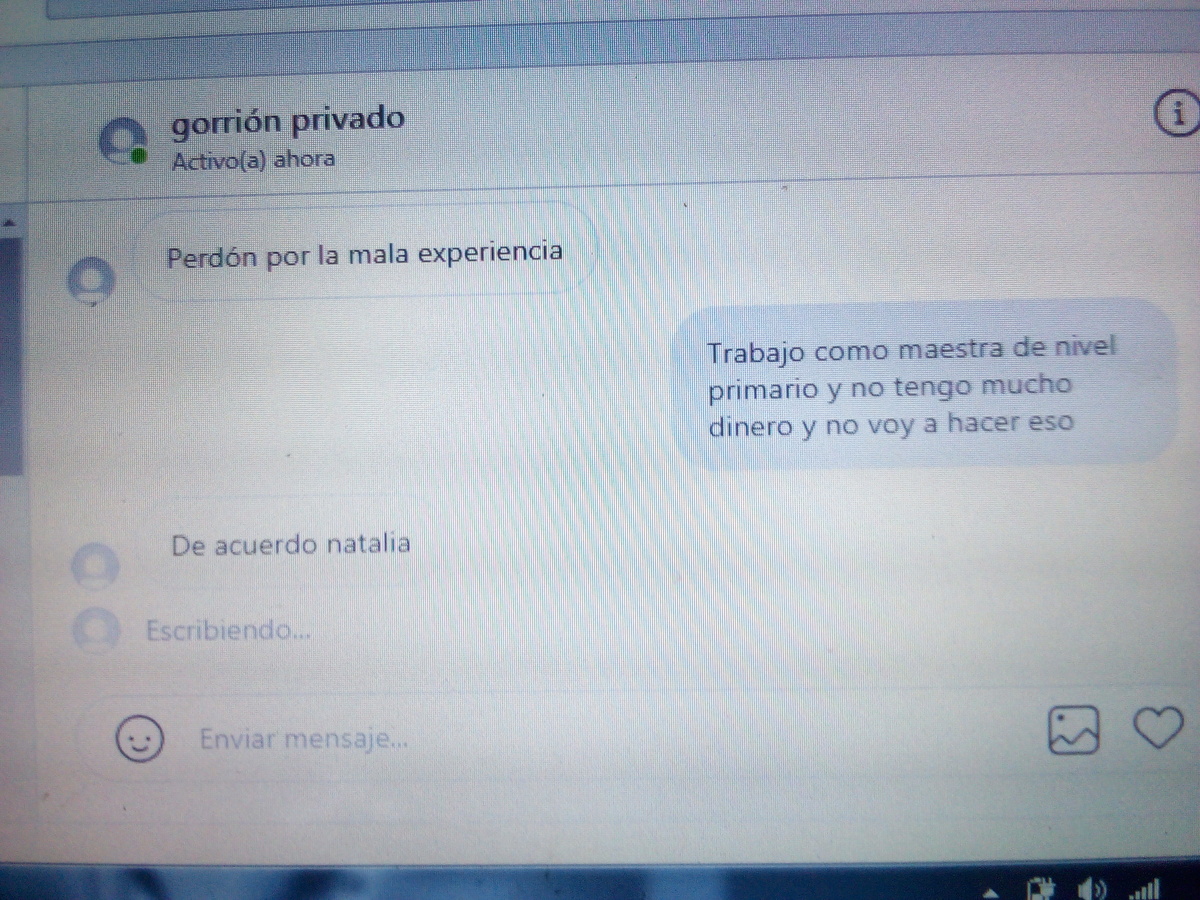Click the emoji smiley icon
The width and height of the screenshot is (1200, 900).
[x=139, y=739]
